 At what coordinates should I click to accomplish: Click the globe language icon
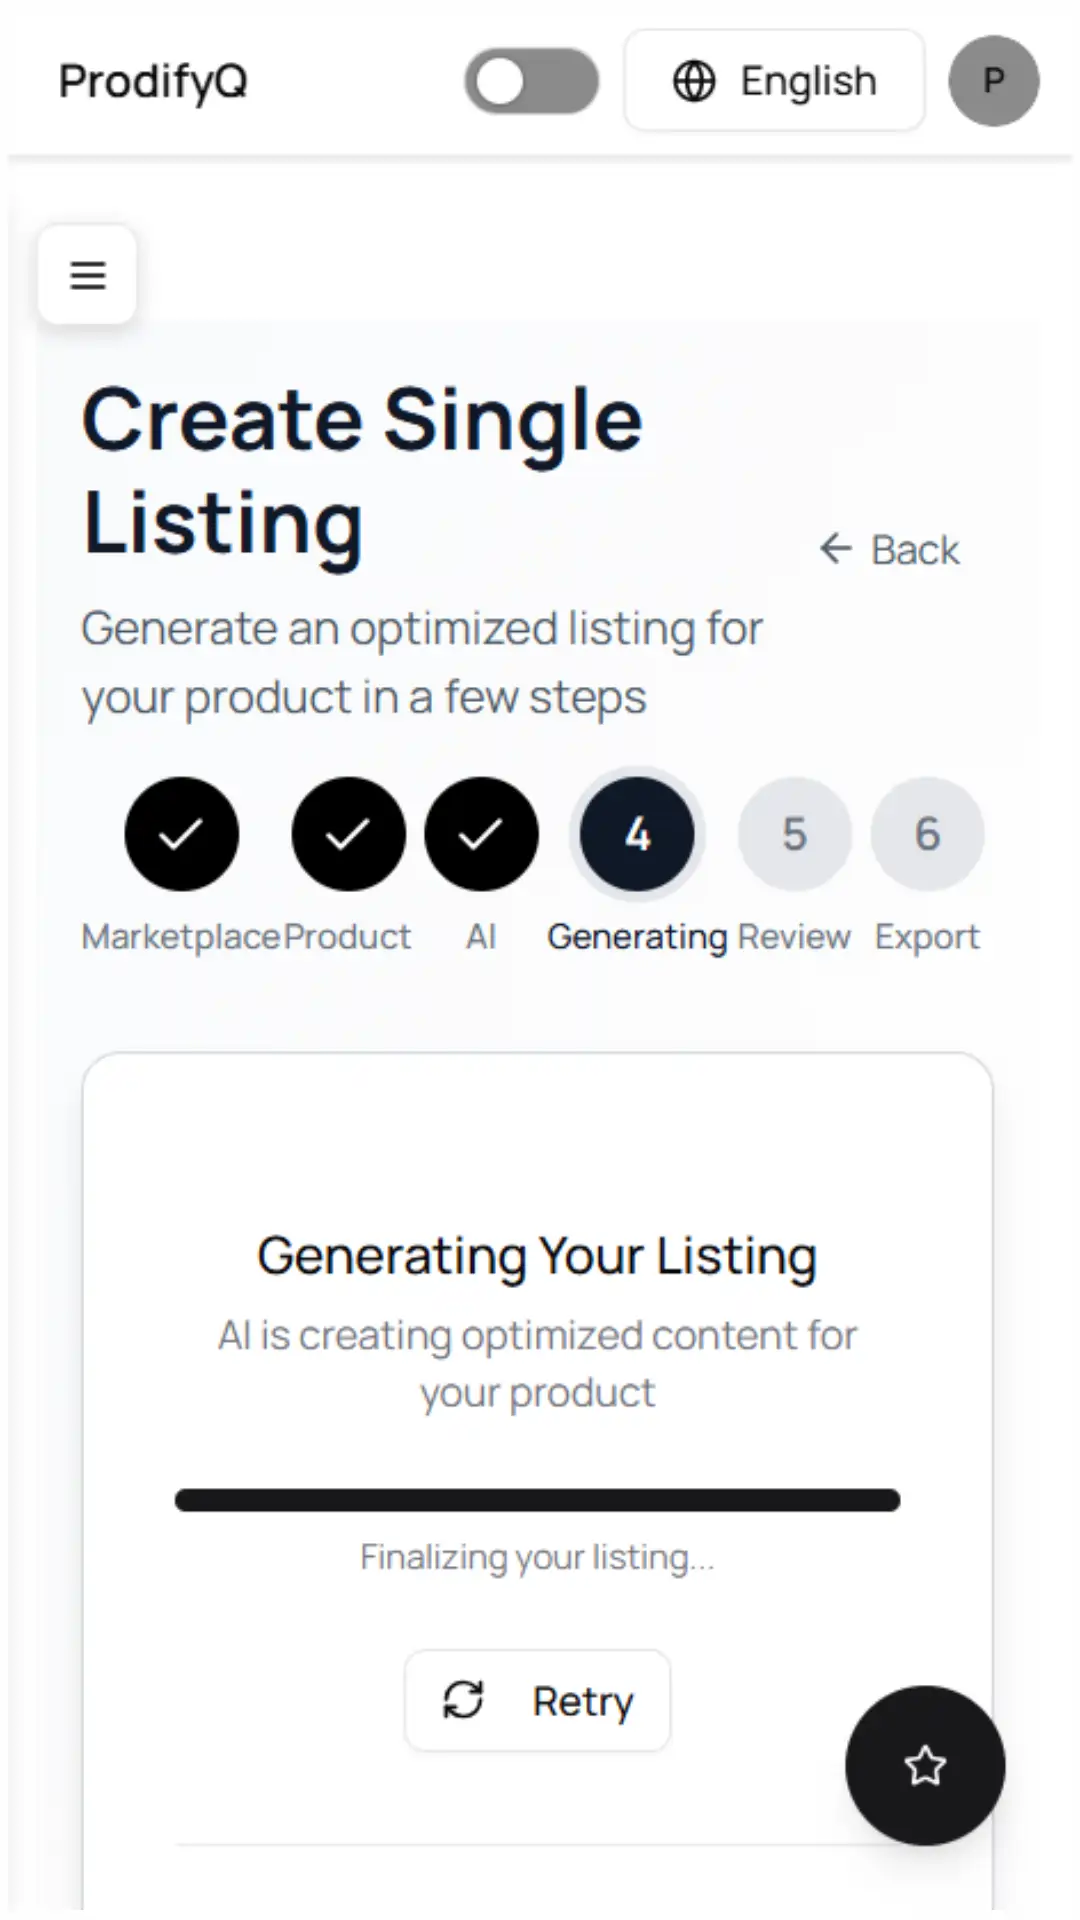coord(694,81)
